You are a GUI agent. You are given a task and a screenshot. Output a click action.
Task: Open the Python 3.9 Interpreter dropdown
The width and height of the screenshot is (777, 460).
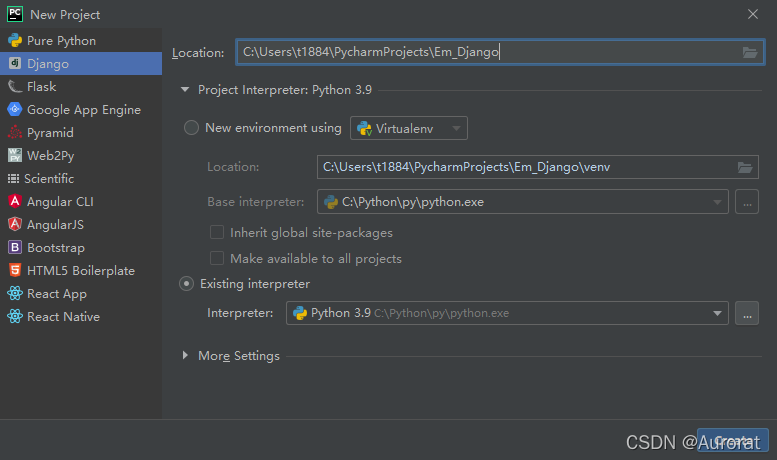(x=507, y=313)
